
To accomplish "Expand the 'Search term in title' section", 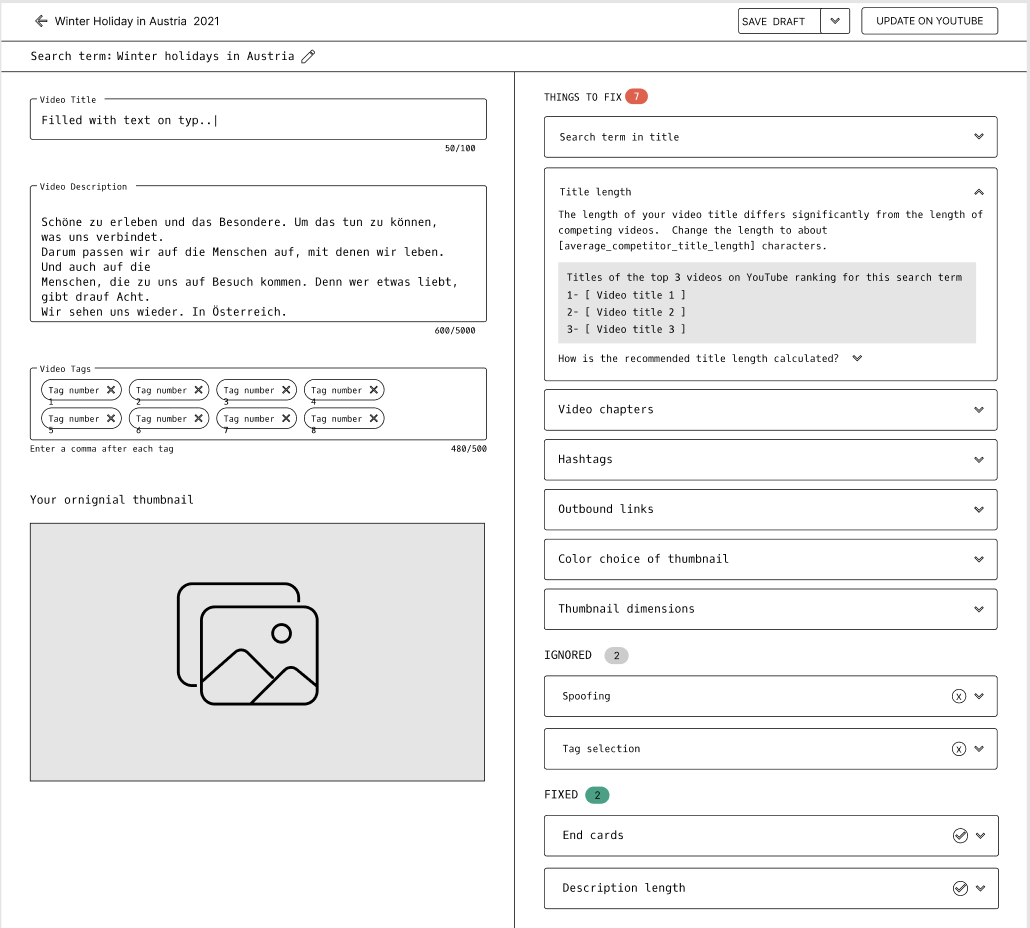I will click(979, 137).
